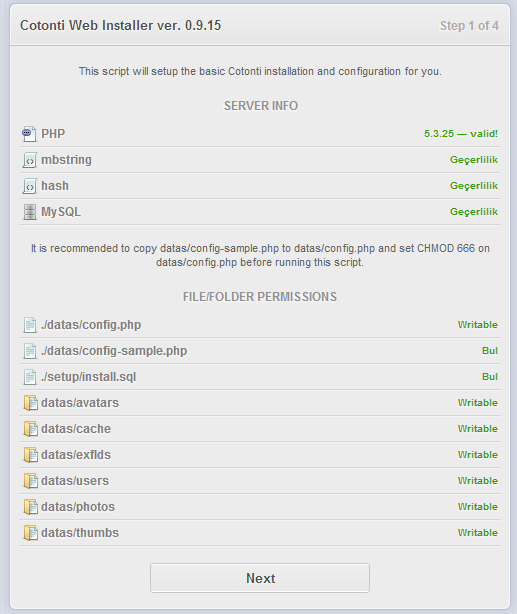Click the datas/users folder icon

coord(30,481)
